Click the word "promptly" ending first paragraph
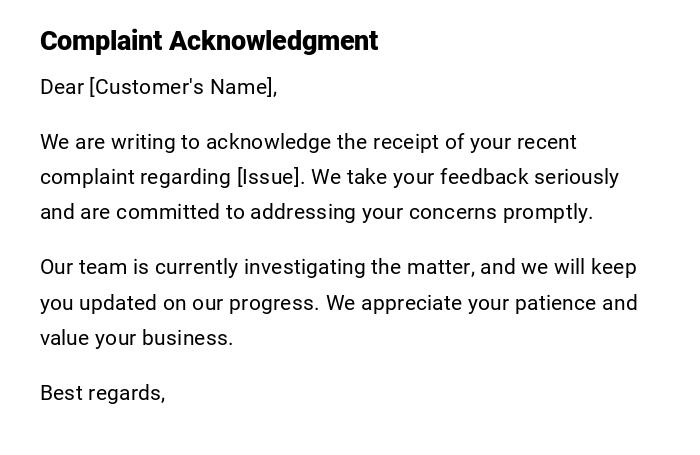 click(x=546, y=212)
